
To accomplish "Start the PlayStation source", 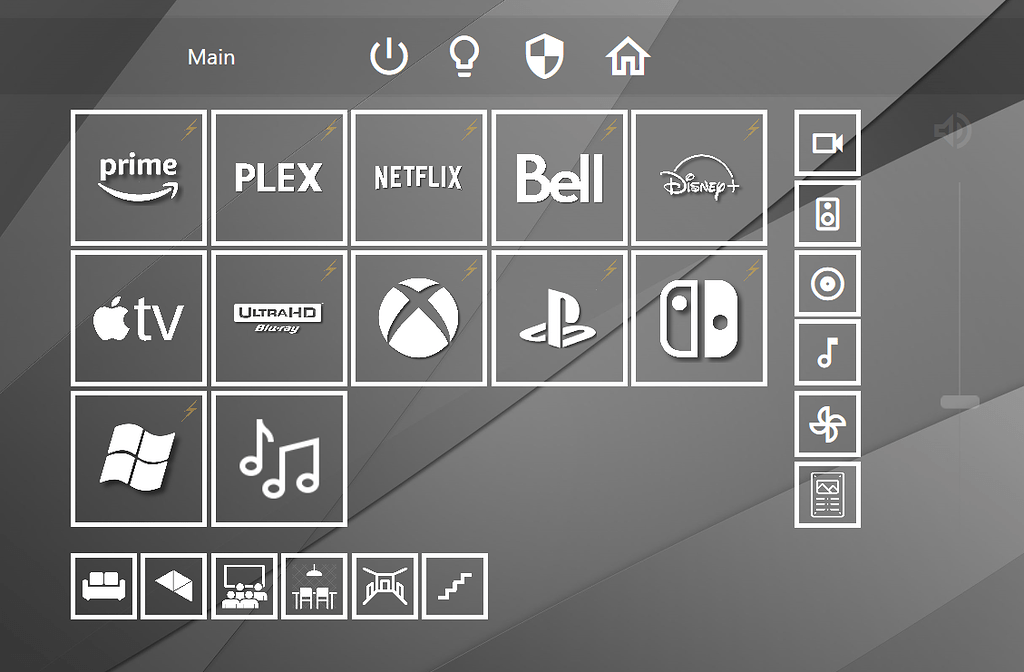I will click(x=559, y=318).
